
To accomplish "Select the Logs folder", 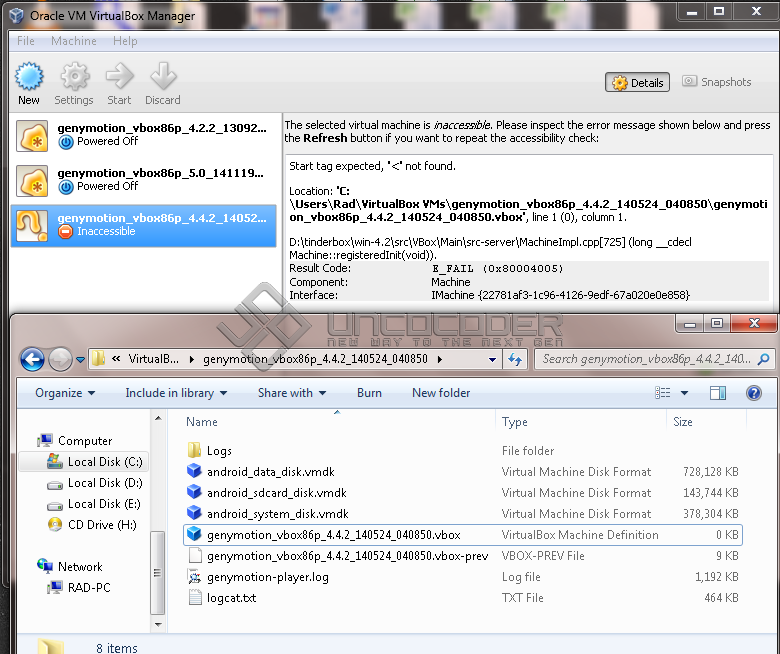I will coord(219,451).
